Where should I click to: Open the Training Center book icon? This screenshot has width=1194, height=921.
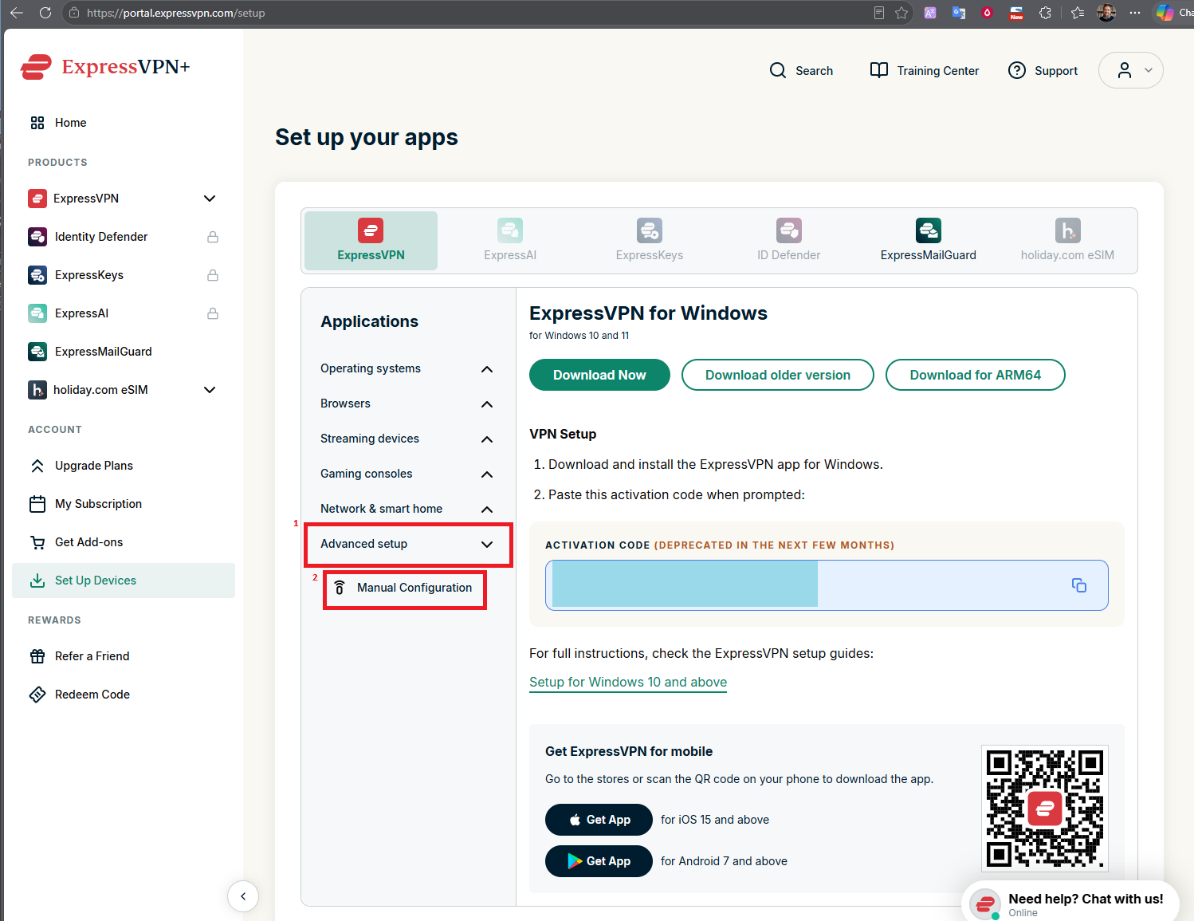879,71
